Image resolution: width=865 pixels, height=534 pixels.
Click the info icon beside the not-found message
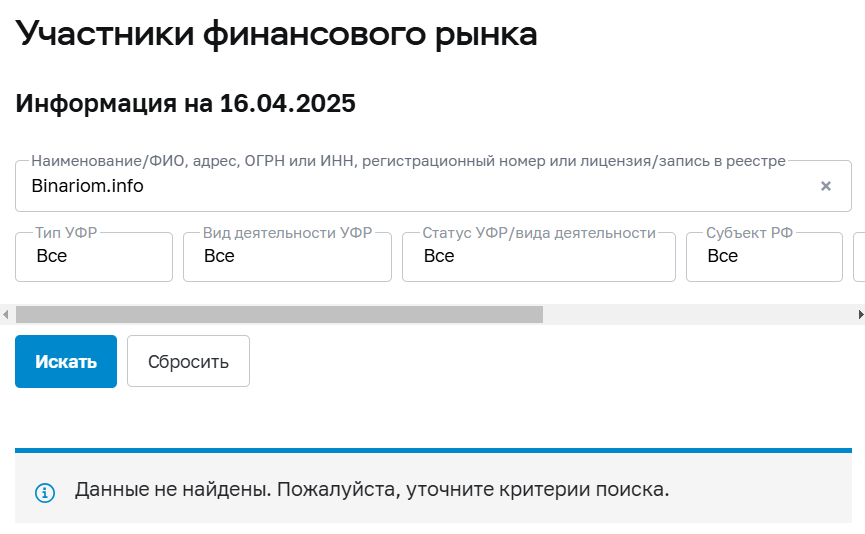[45, 492]
